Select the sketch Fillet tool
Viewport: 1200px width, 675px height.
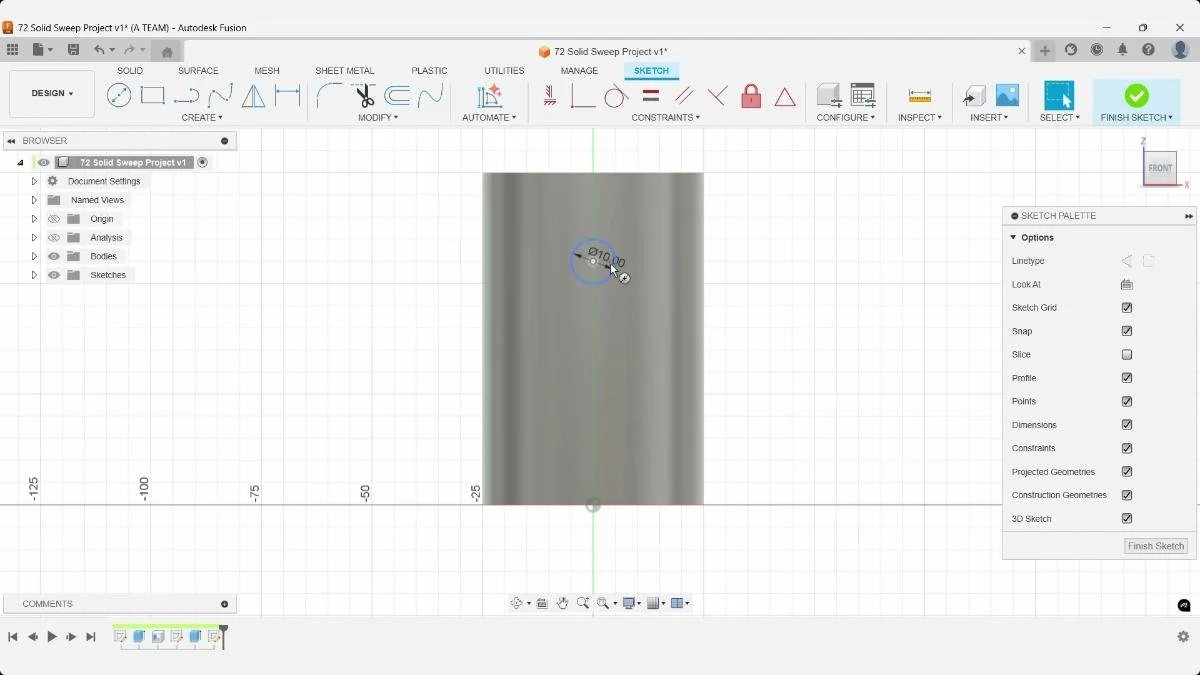pyautogui.click(x=329, y=96)
